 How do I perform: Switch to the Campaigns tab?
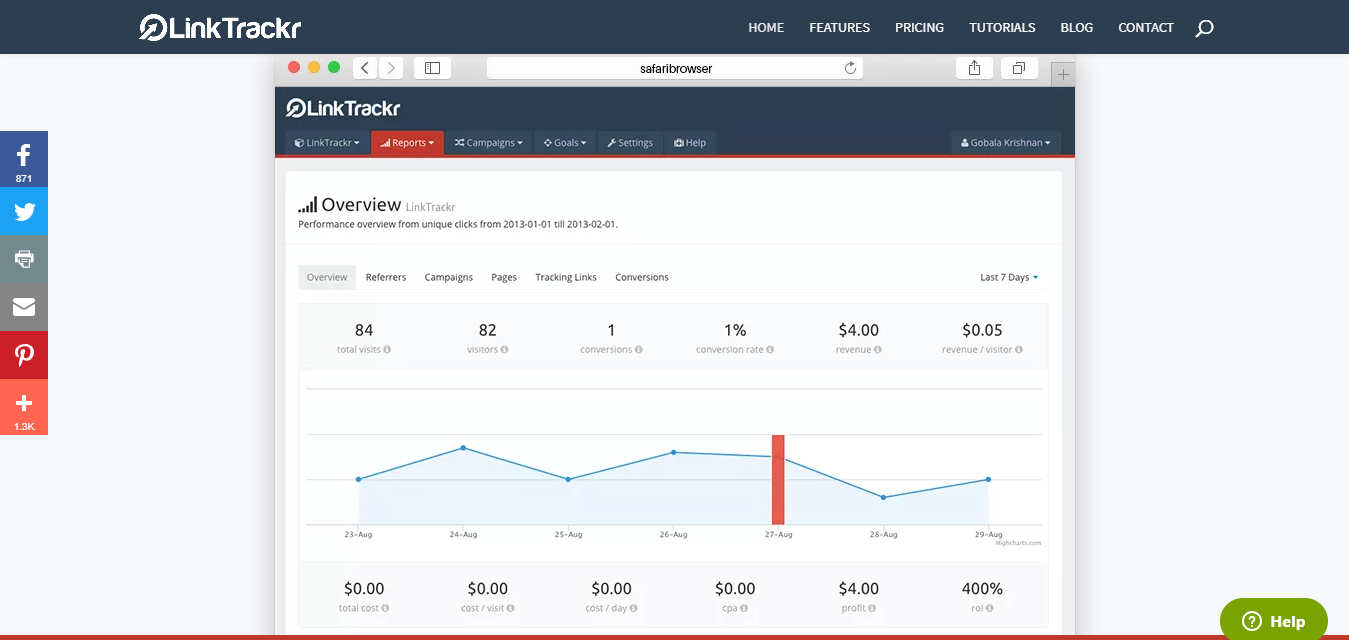tap(449, 277)
